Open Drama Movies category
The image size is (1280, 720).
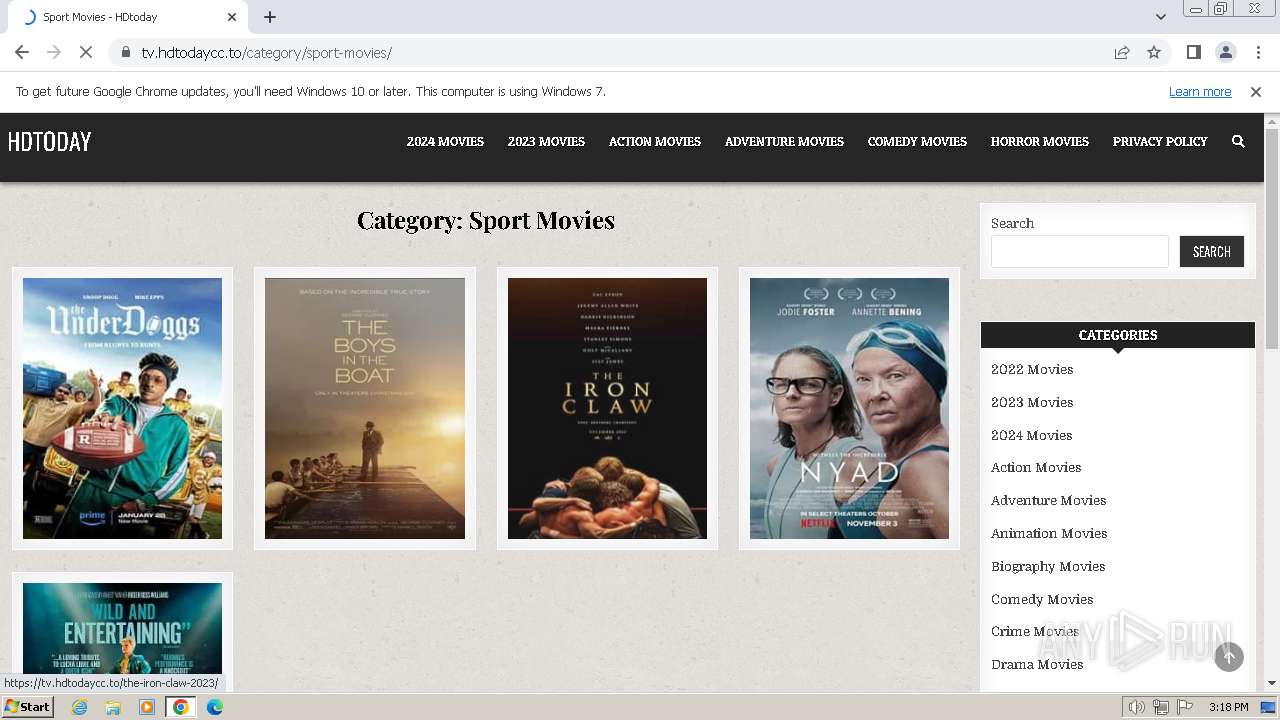pos(1037,665)
